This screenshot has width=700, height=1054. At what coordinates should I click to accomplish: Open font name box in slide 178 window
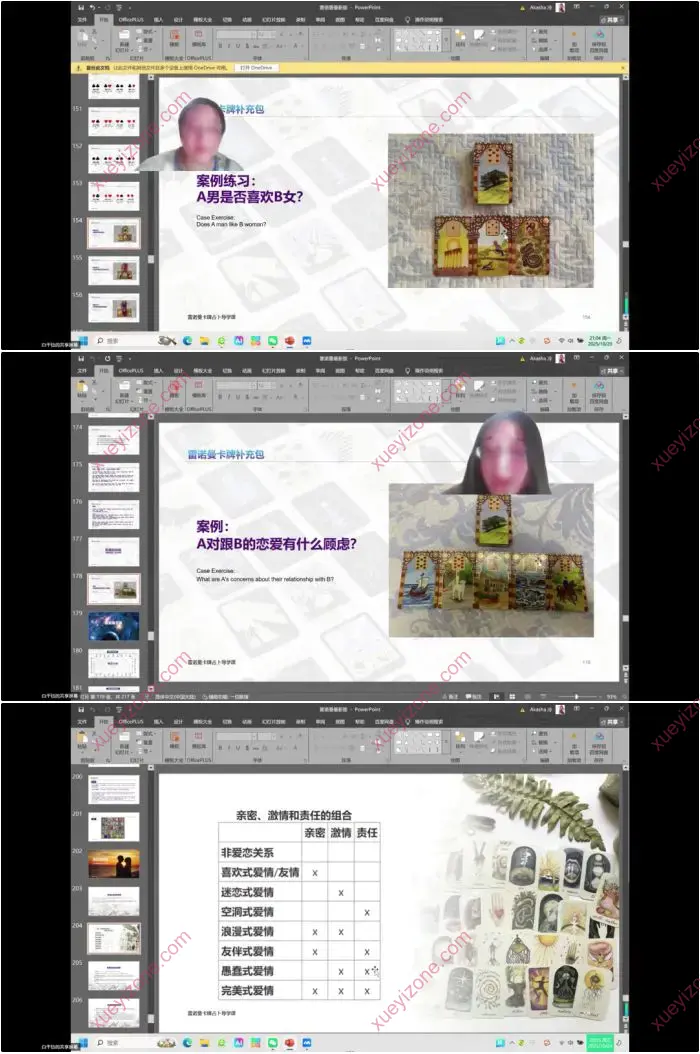point(236,385)
